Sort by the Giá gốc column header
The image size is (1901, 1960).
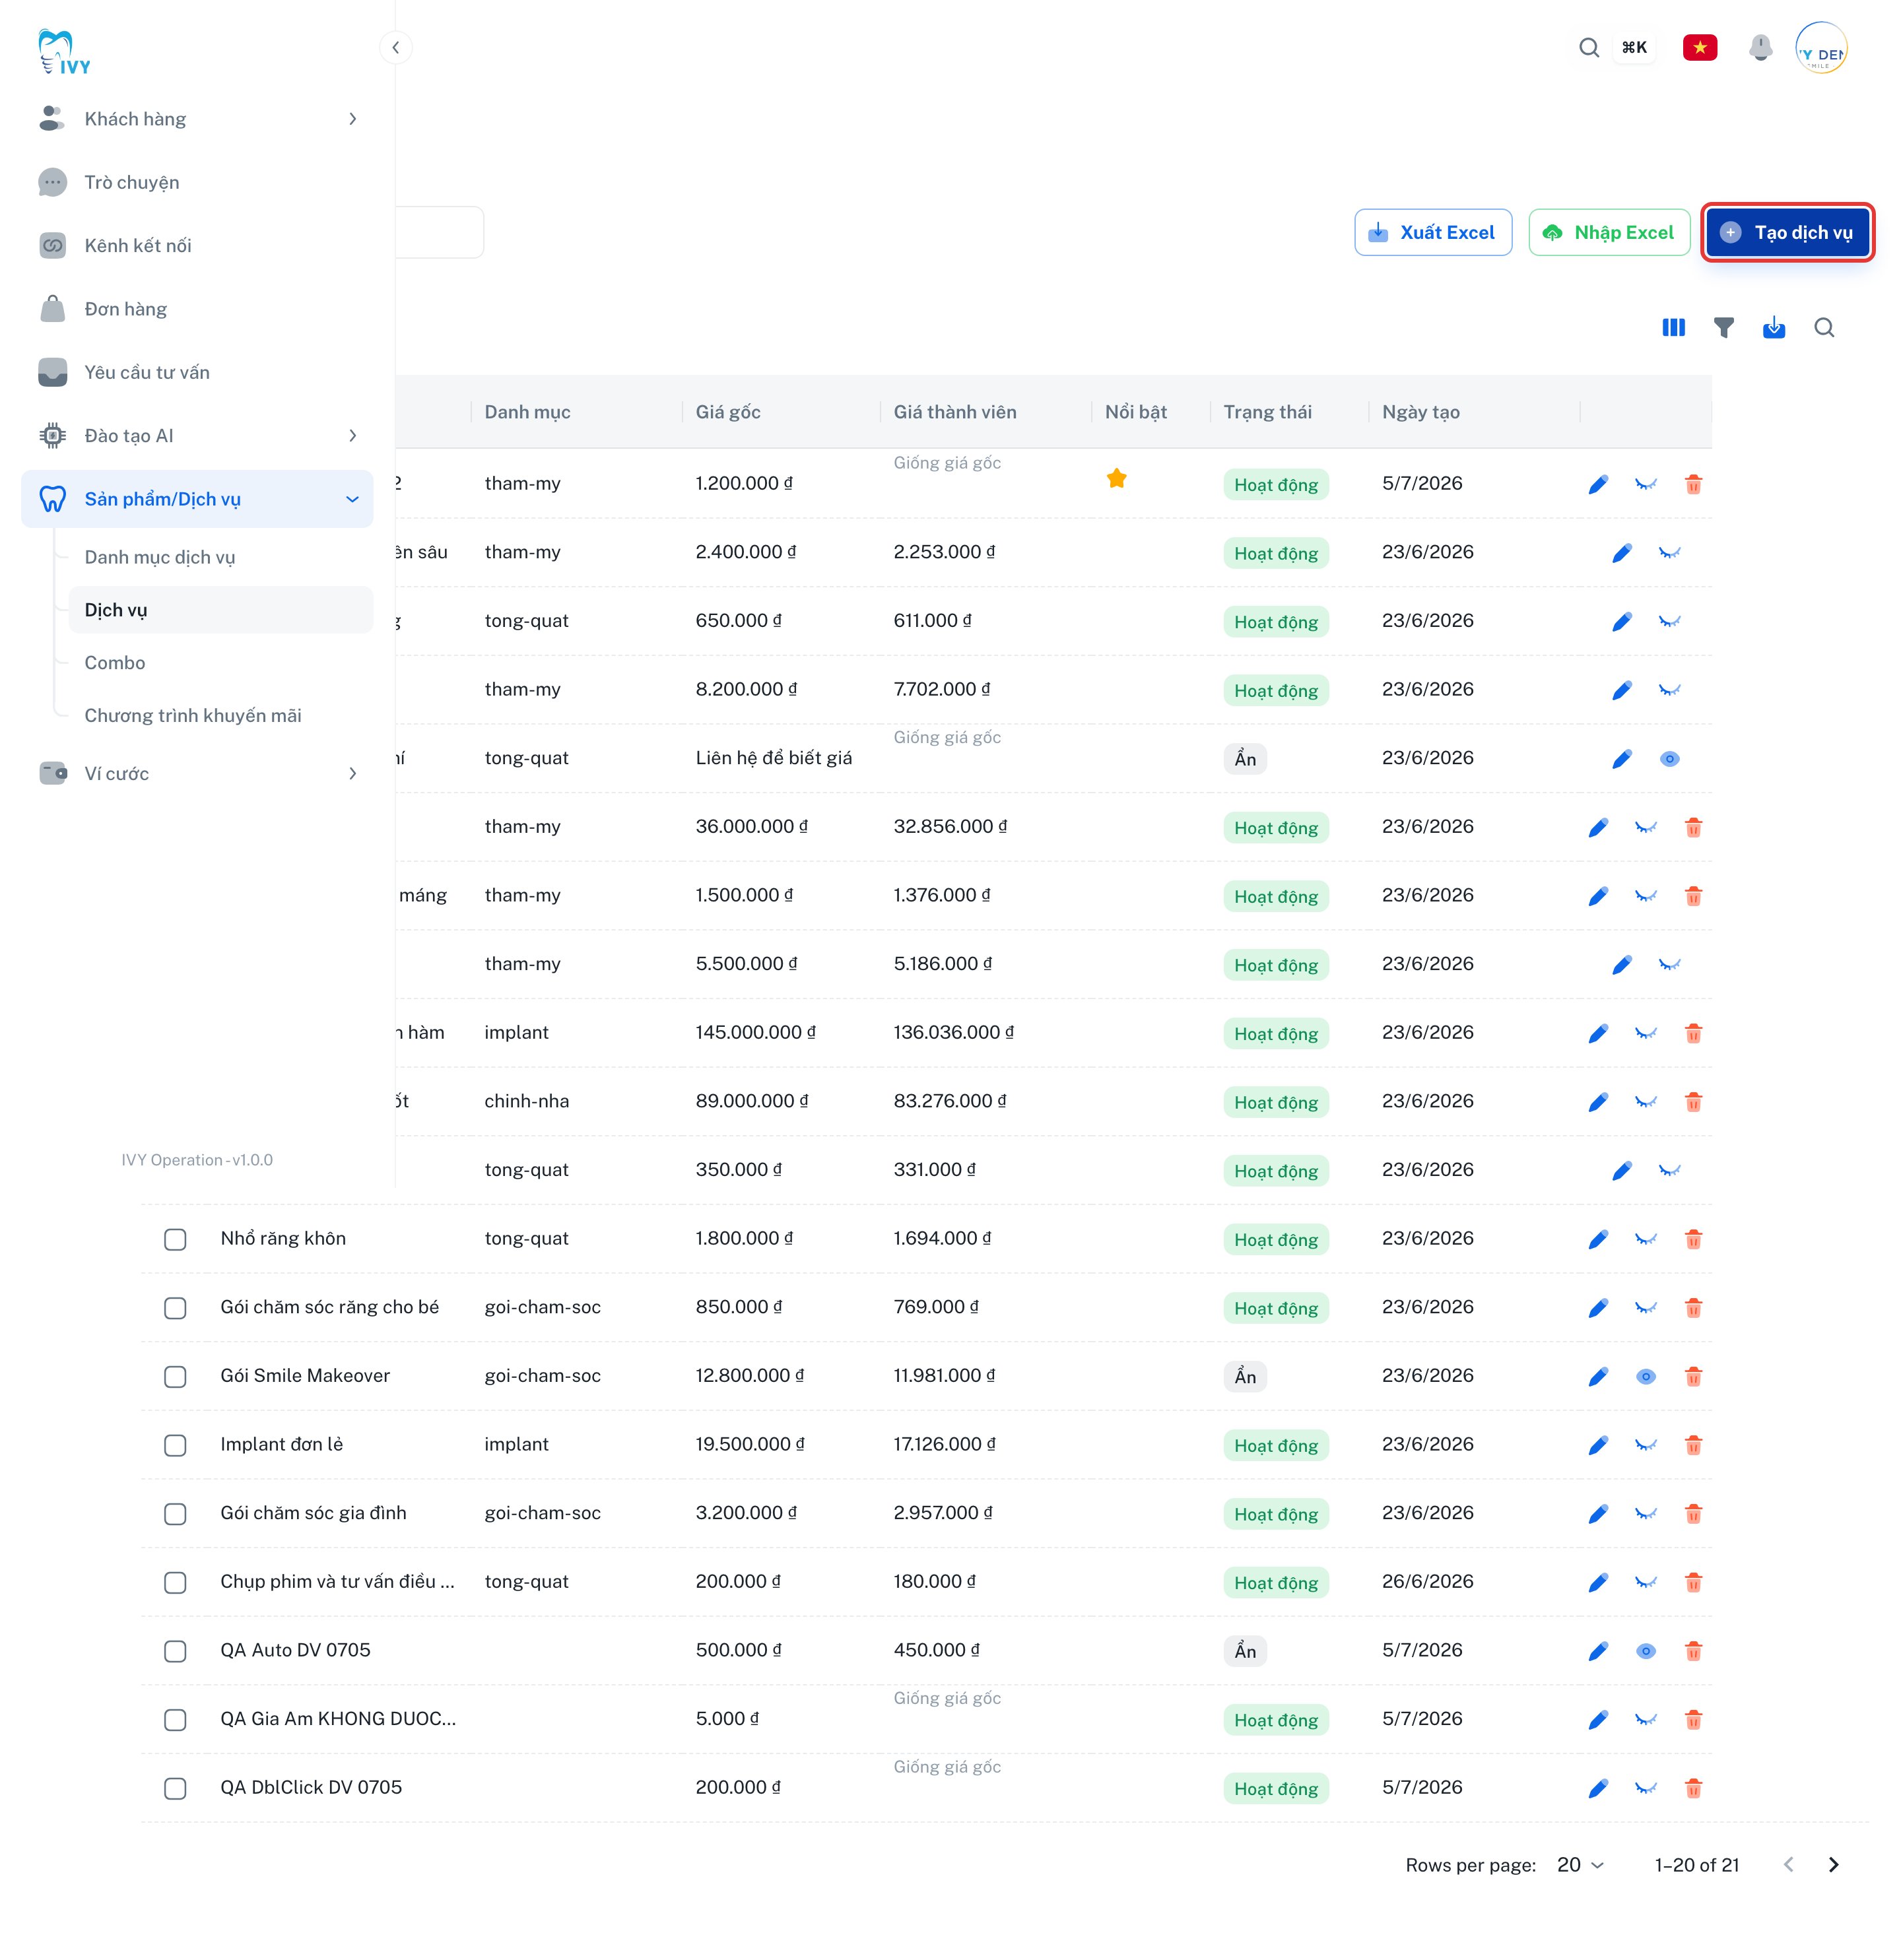coord(728,412)
